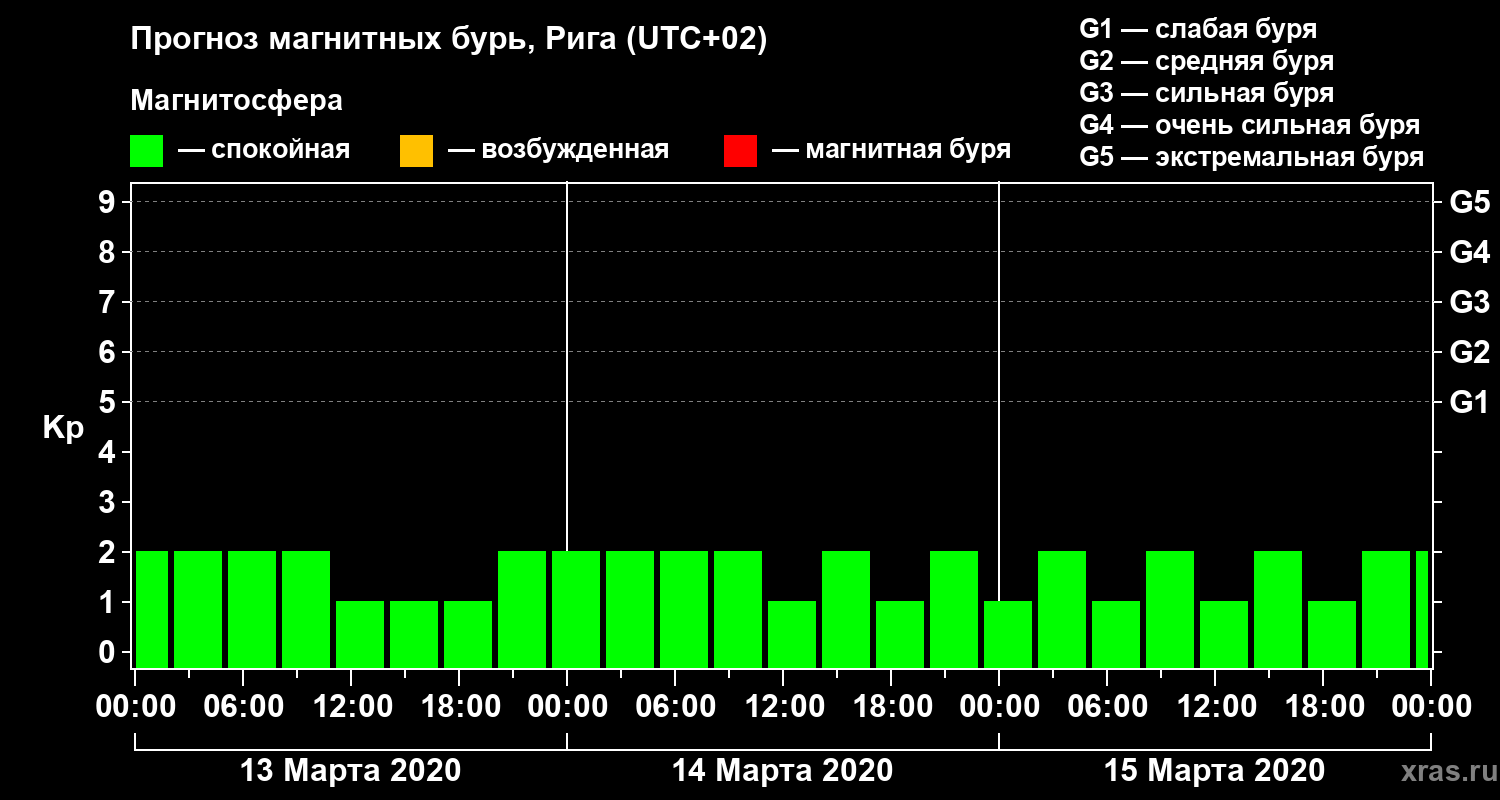Click the '12:00' time label for 13 Марта
Screen dimensions: 1500x800
352,707
